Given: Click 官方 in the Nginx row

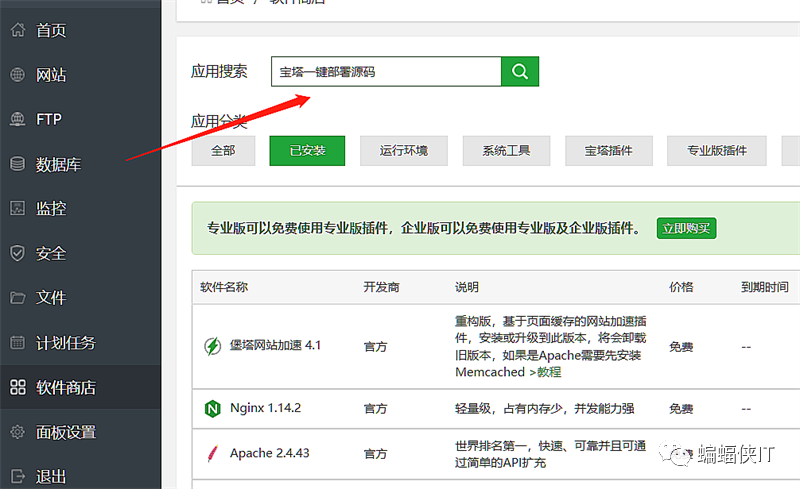Looking at the screenshot, I should [x=376, y=408].
